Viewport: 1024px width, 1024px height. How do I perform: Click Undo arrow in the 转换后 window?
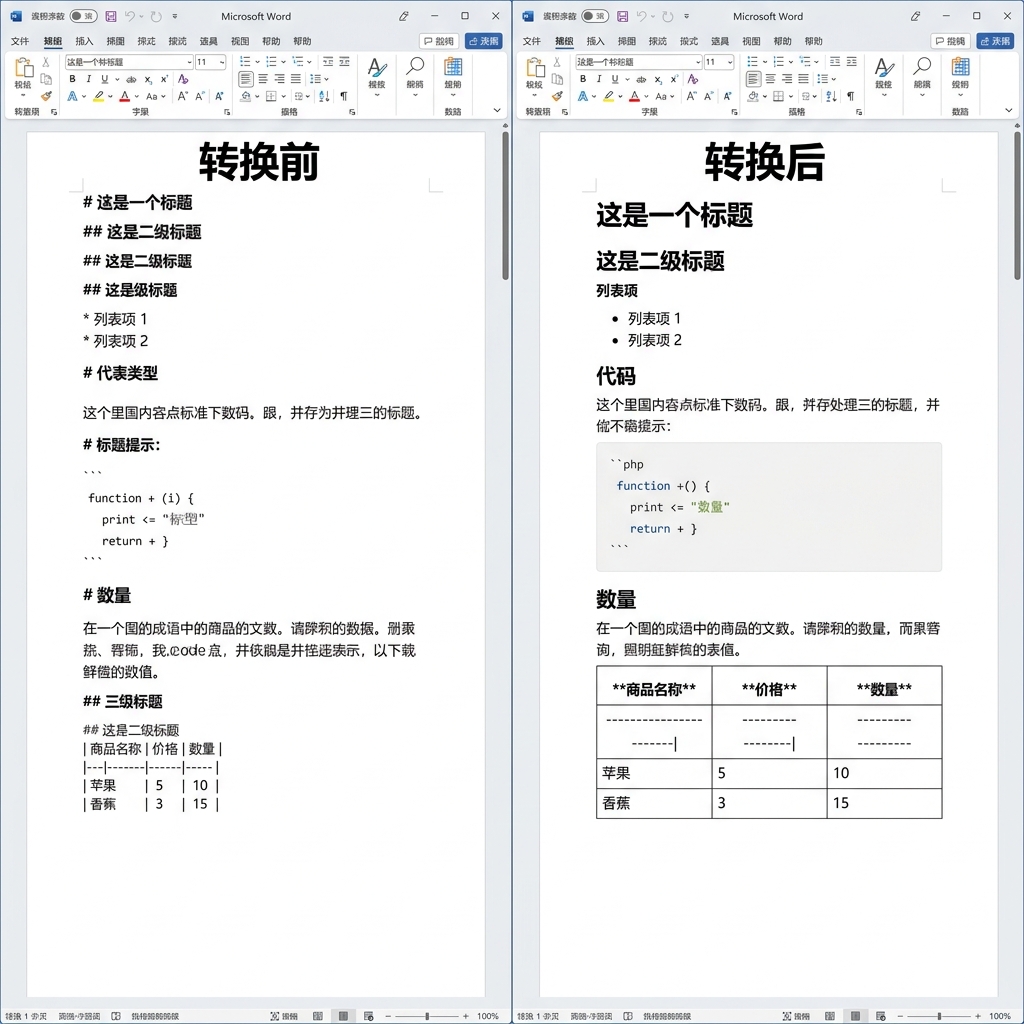641,16
